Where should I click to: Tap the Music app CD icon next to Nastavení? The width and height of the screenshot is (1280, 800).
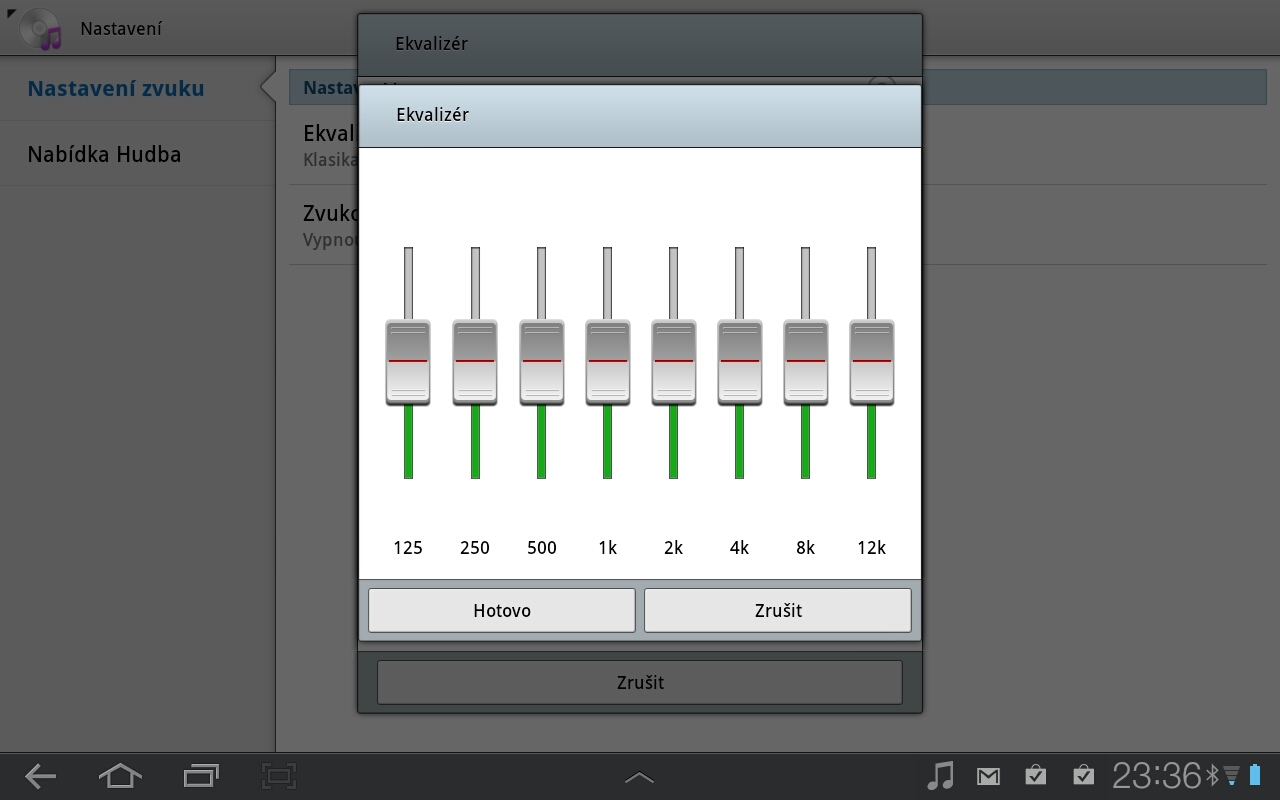(x=40, y=28)
